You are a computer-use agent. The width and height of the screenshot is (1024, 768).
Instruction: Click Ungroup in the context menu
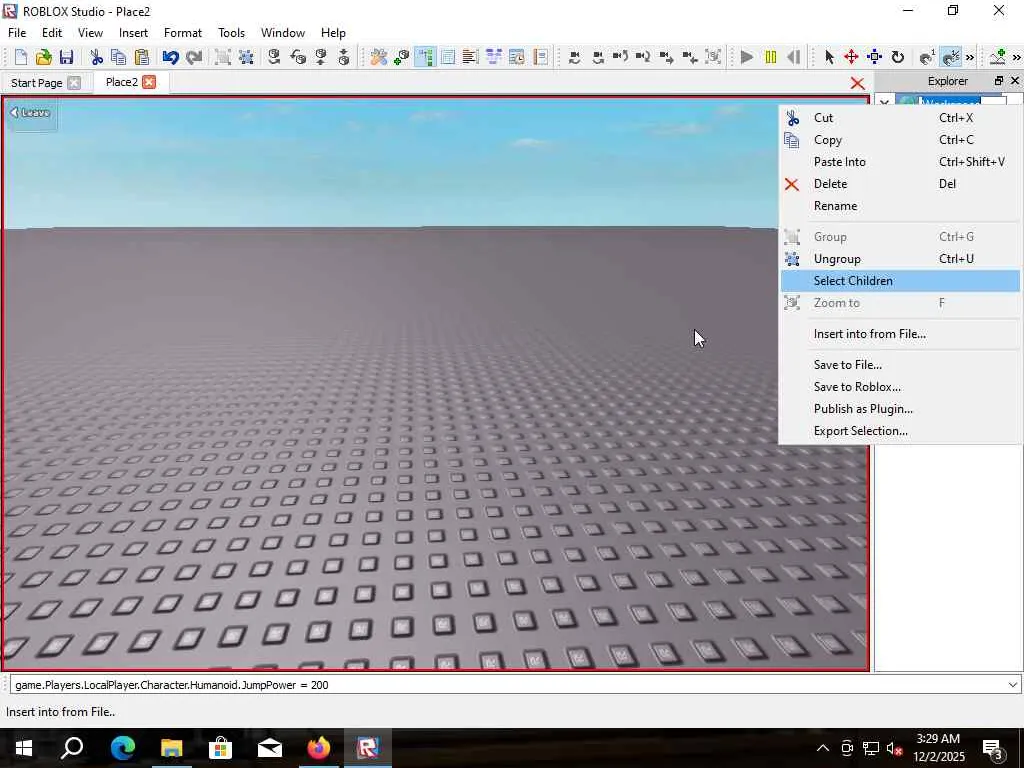[x=837, y=259]
